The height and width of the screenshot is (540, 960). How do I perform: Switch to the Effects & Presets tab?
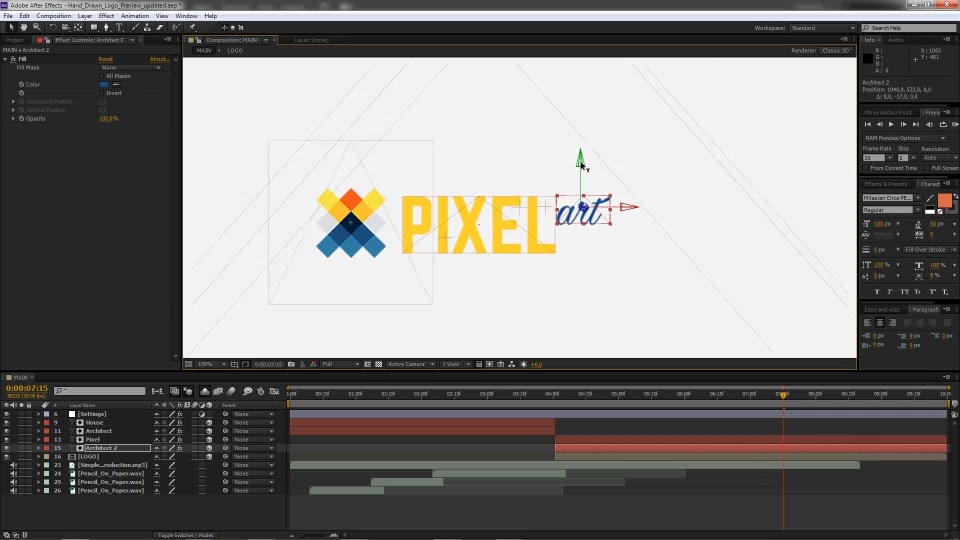pos(885,184)
